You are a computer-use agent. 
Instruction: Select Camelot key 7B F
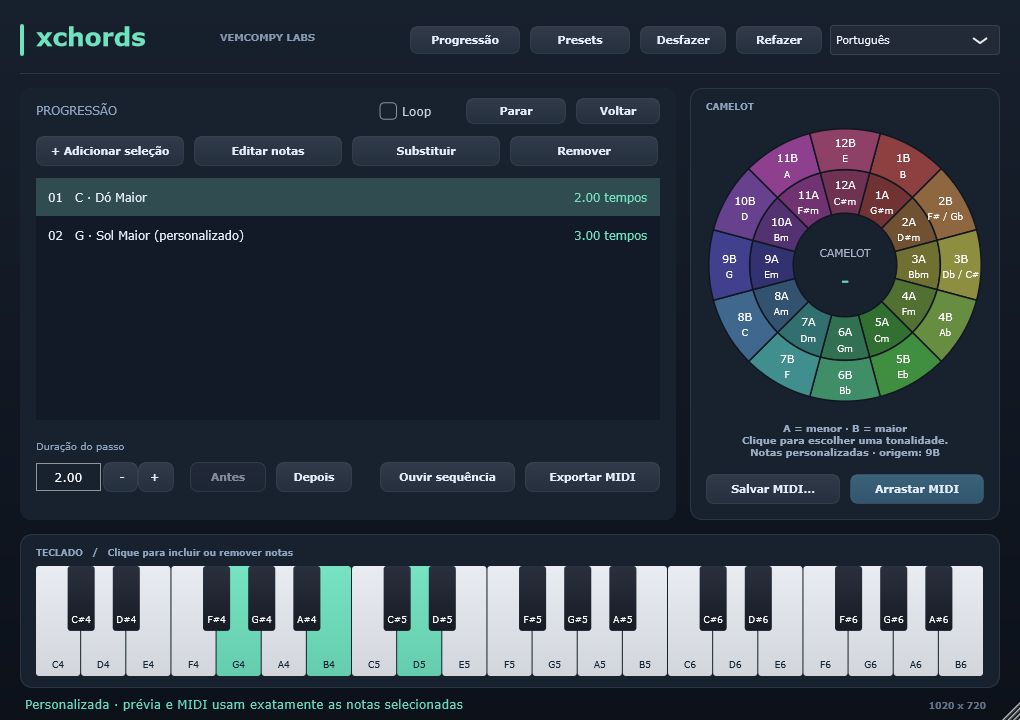pos(787,366)
